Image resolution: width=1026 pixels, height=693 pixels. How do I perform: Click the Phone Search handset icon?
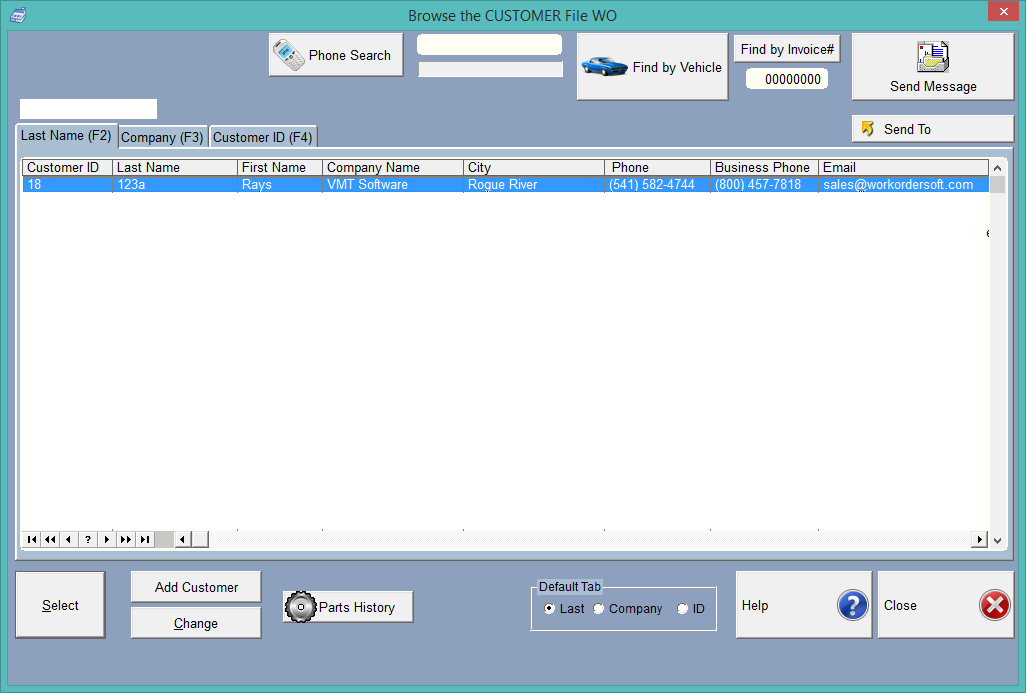pos(290,54)
